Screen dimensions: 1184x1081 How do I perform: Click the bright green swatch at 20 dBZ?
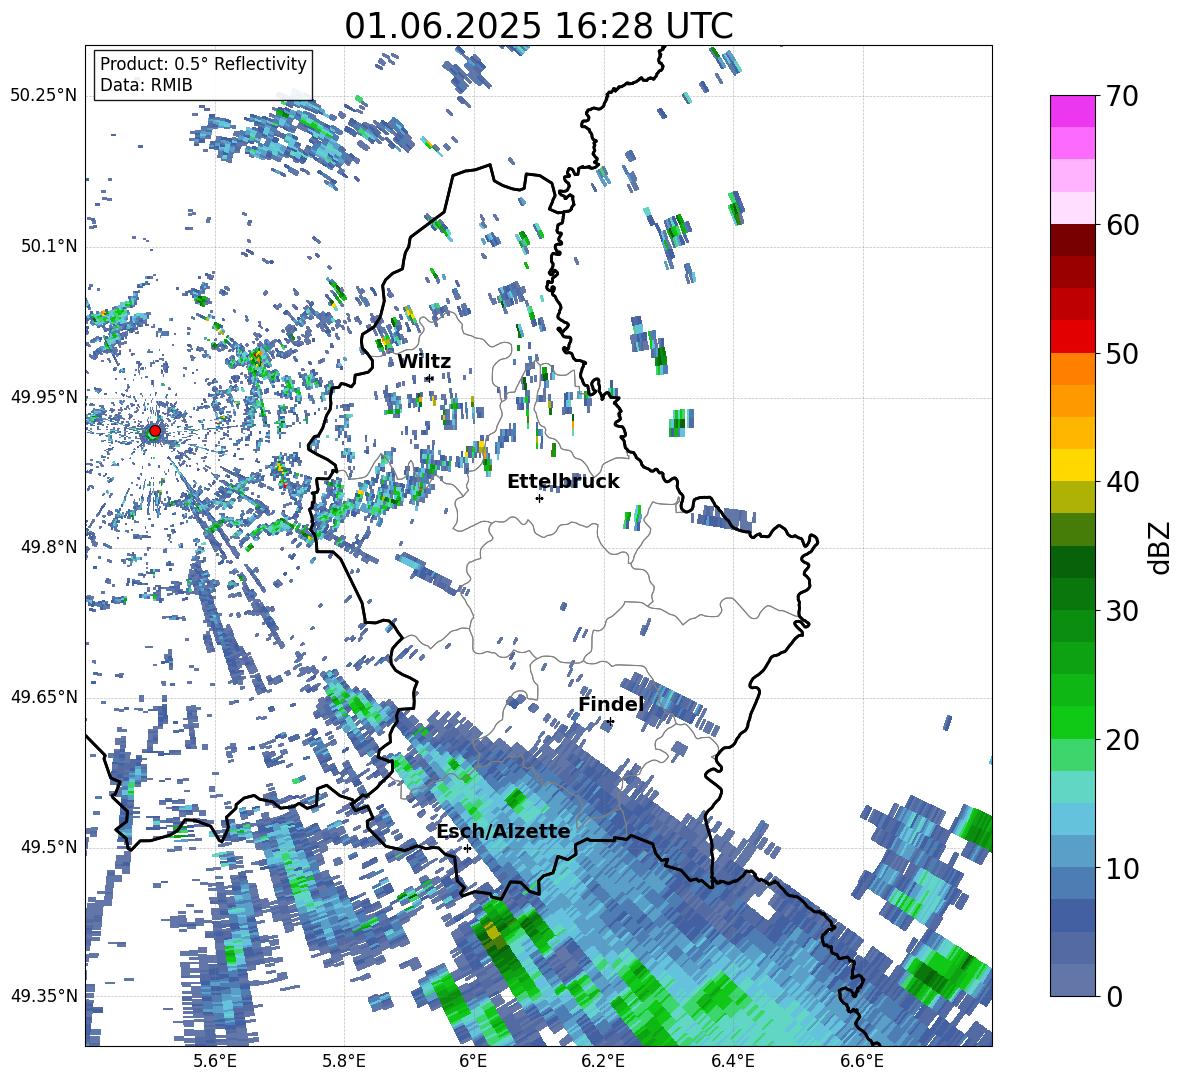click(1072, 722)
